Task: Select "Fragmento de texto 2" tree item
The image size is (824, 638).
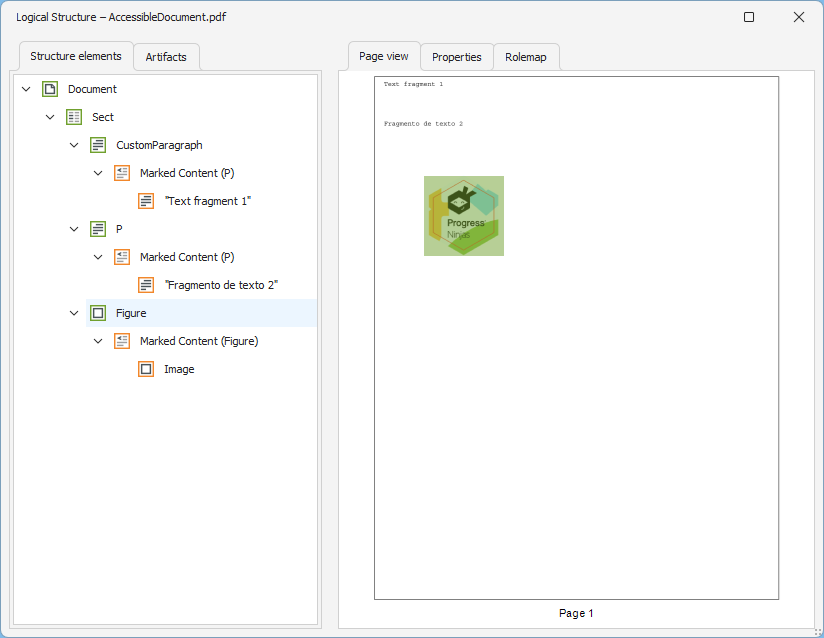Action: point(221,285)
